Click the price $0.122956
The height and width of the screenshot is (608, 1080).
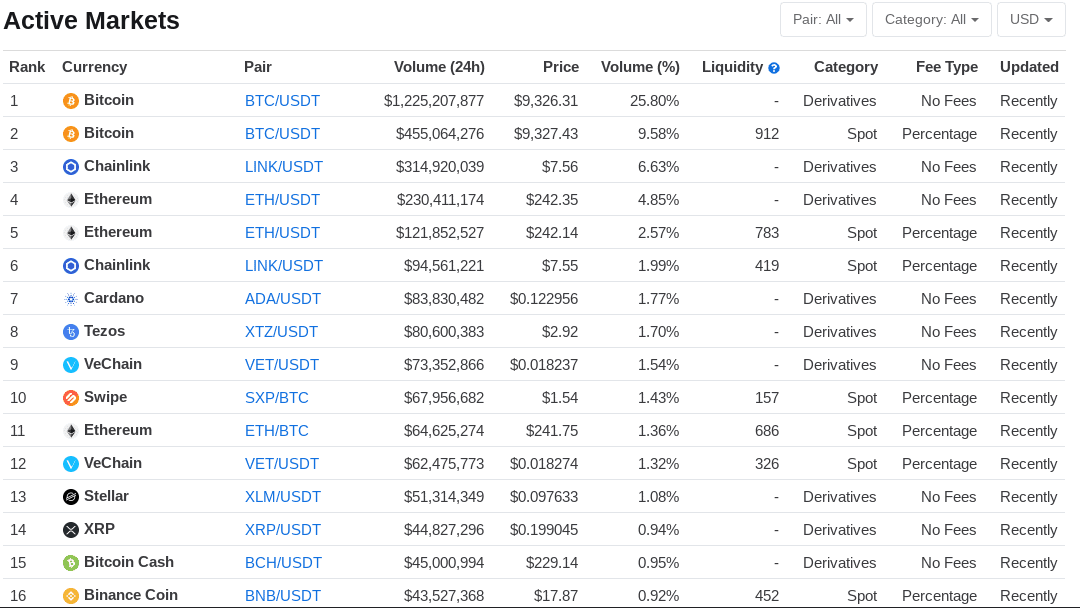544,300
